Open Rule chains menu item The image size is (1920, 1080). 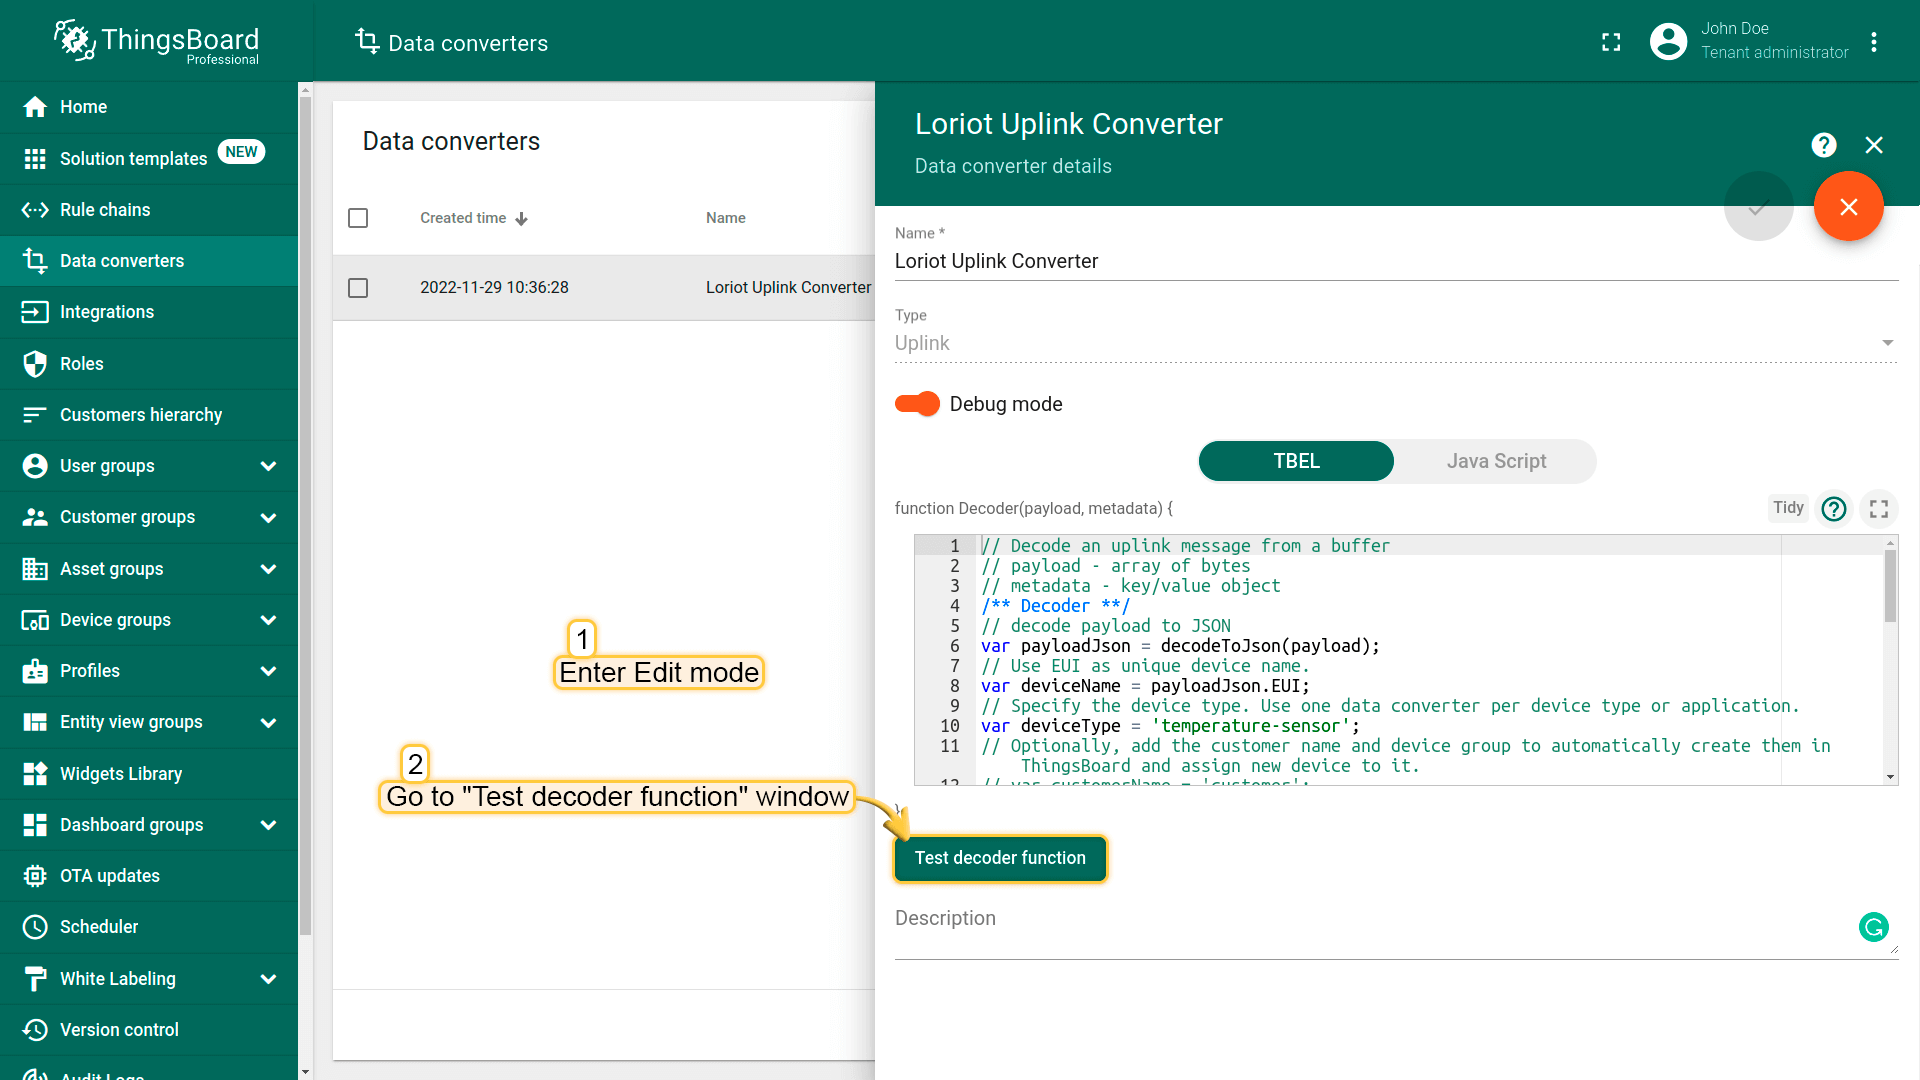pyautogui.click(x=149, y=210)
